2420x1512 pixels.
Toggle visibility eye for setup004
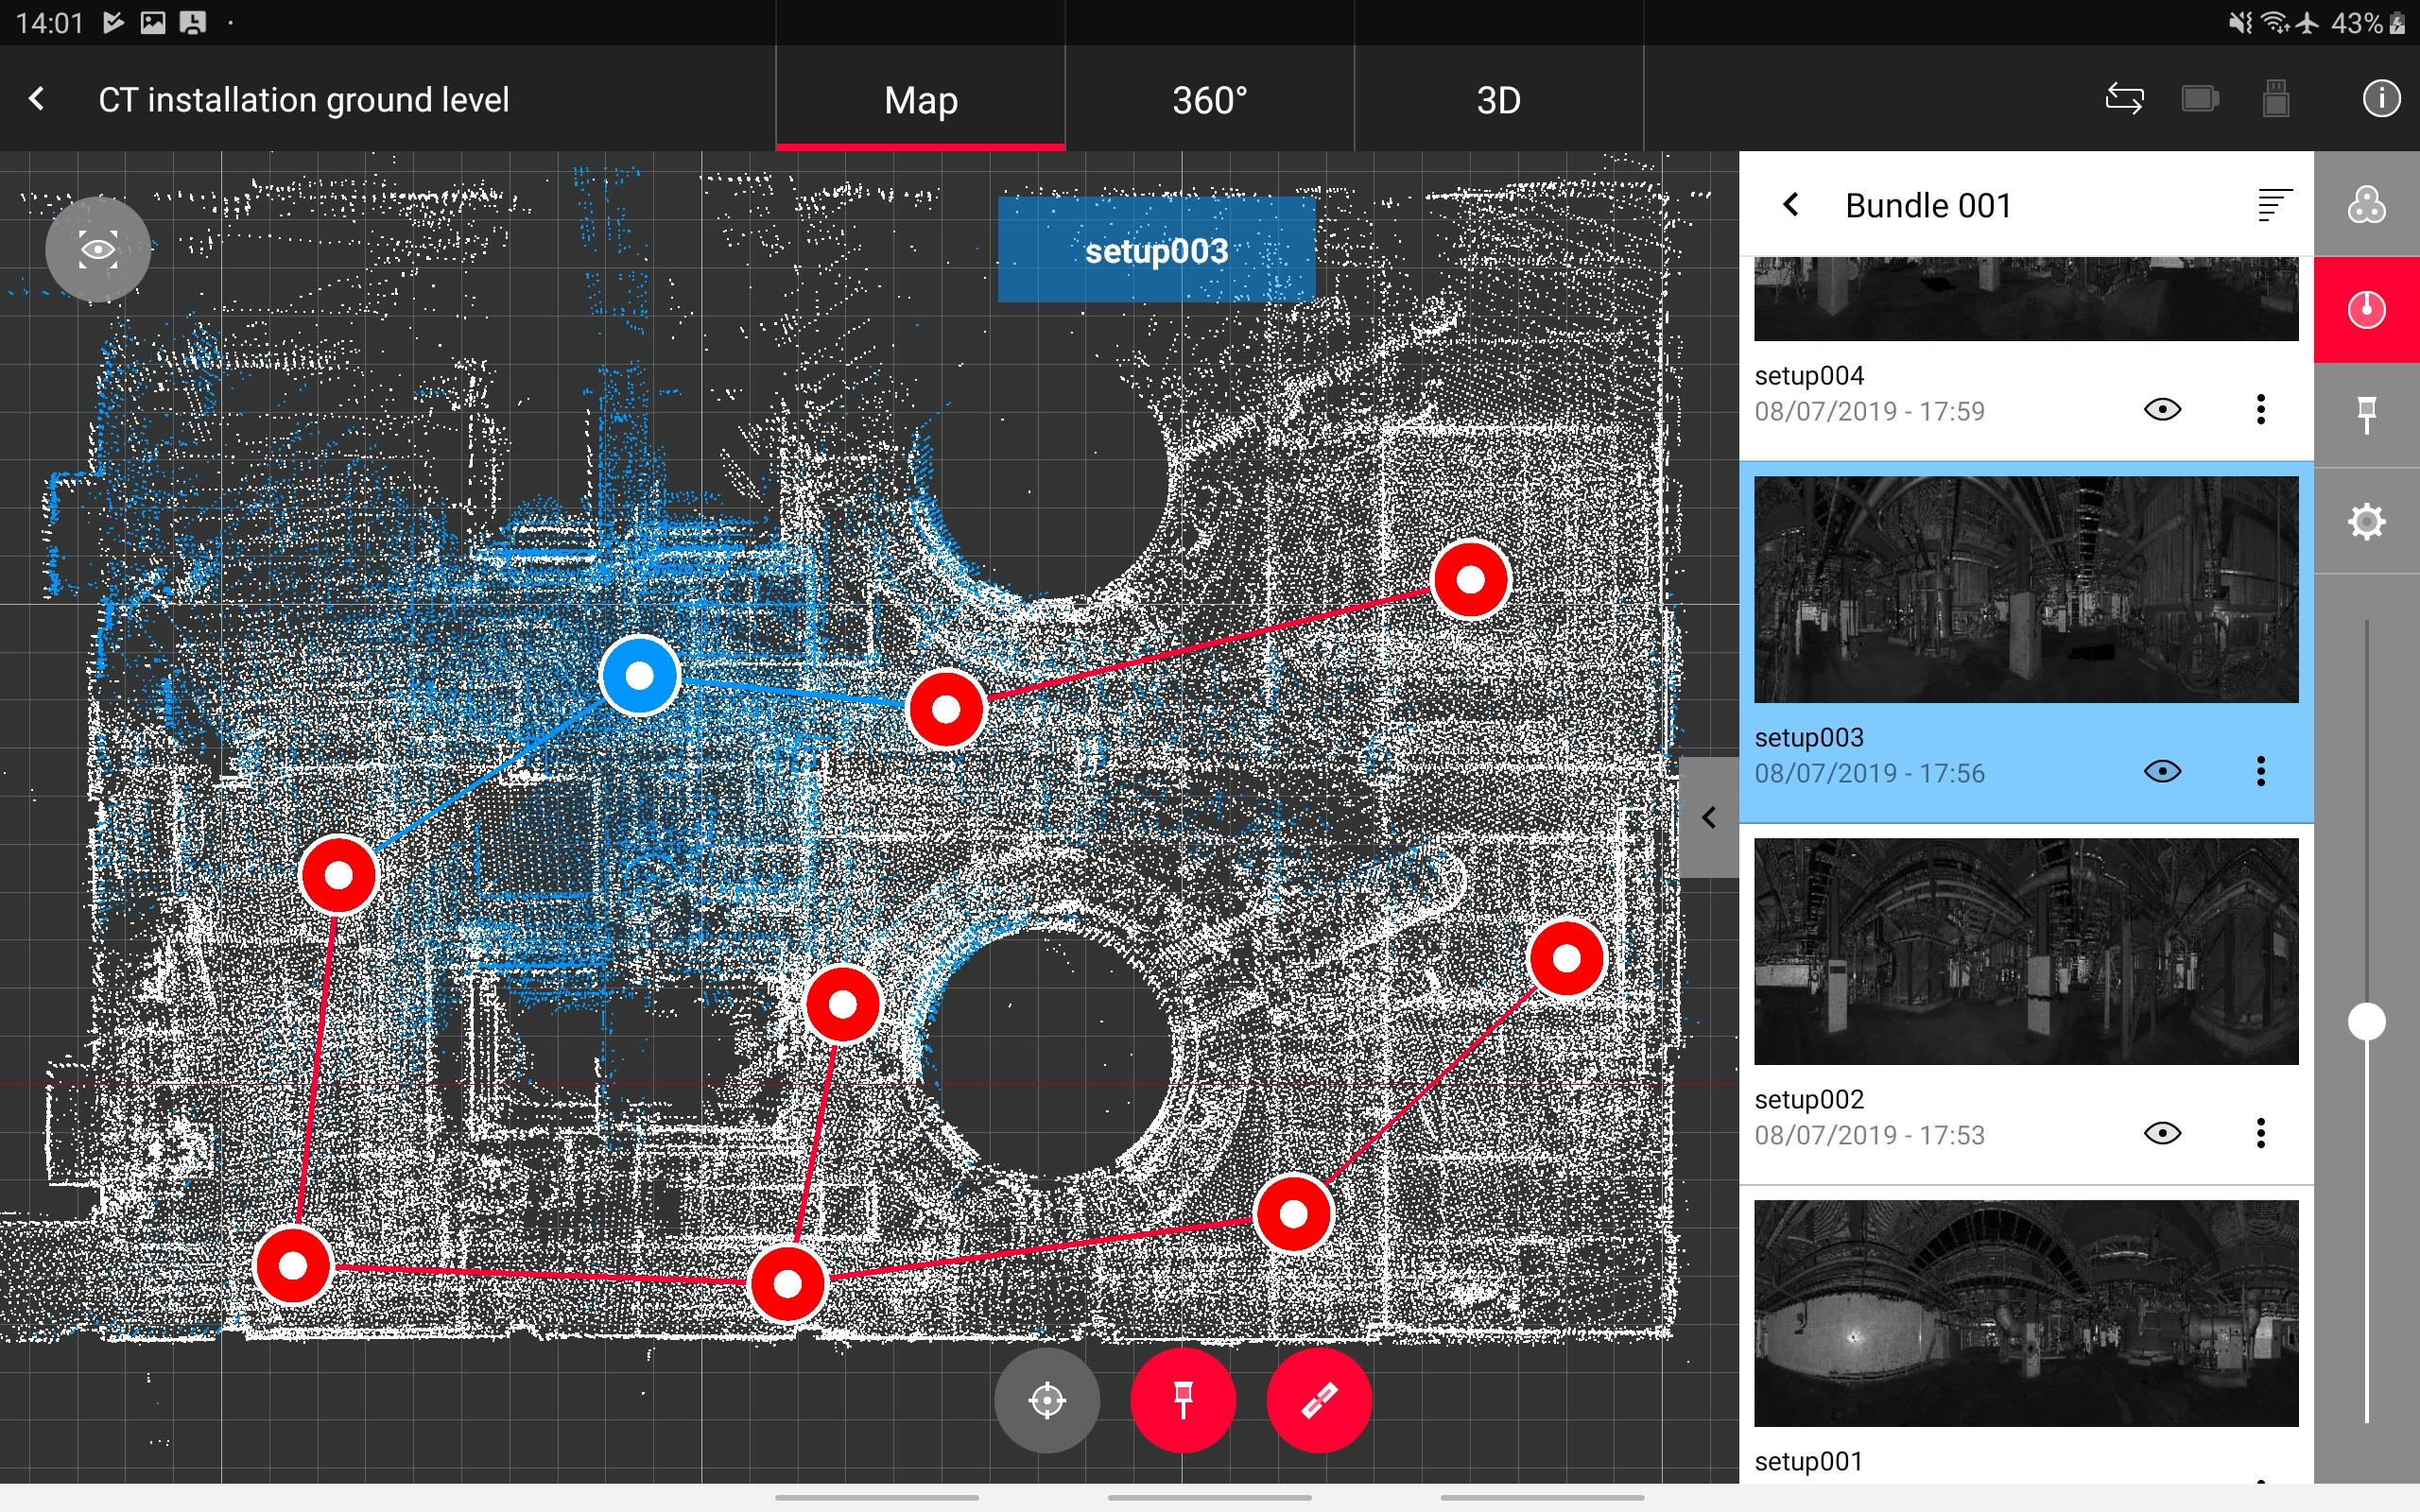coord(2162,409)
